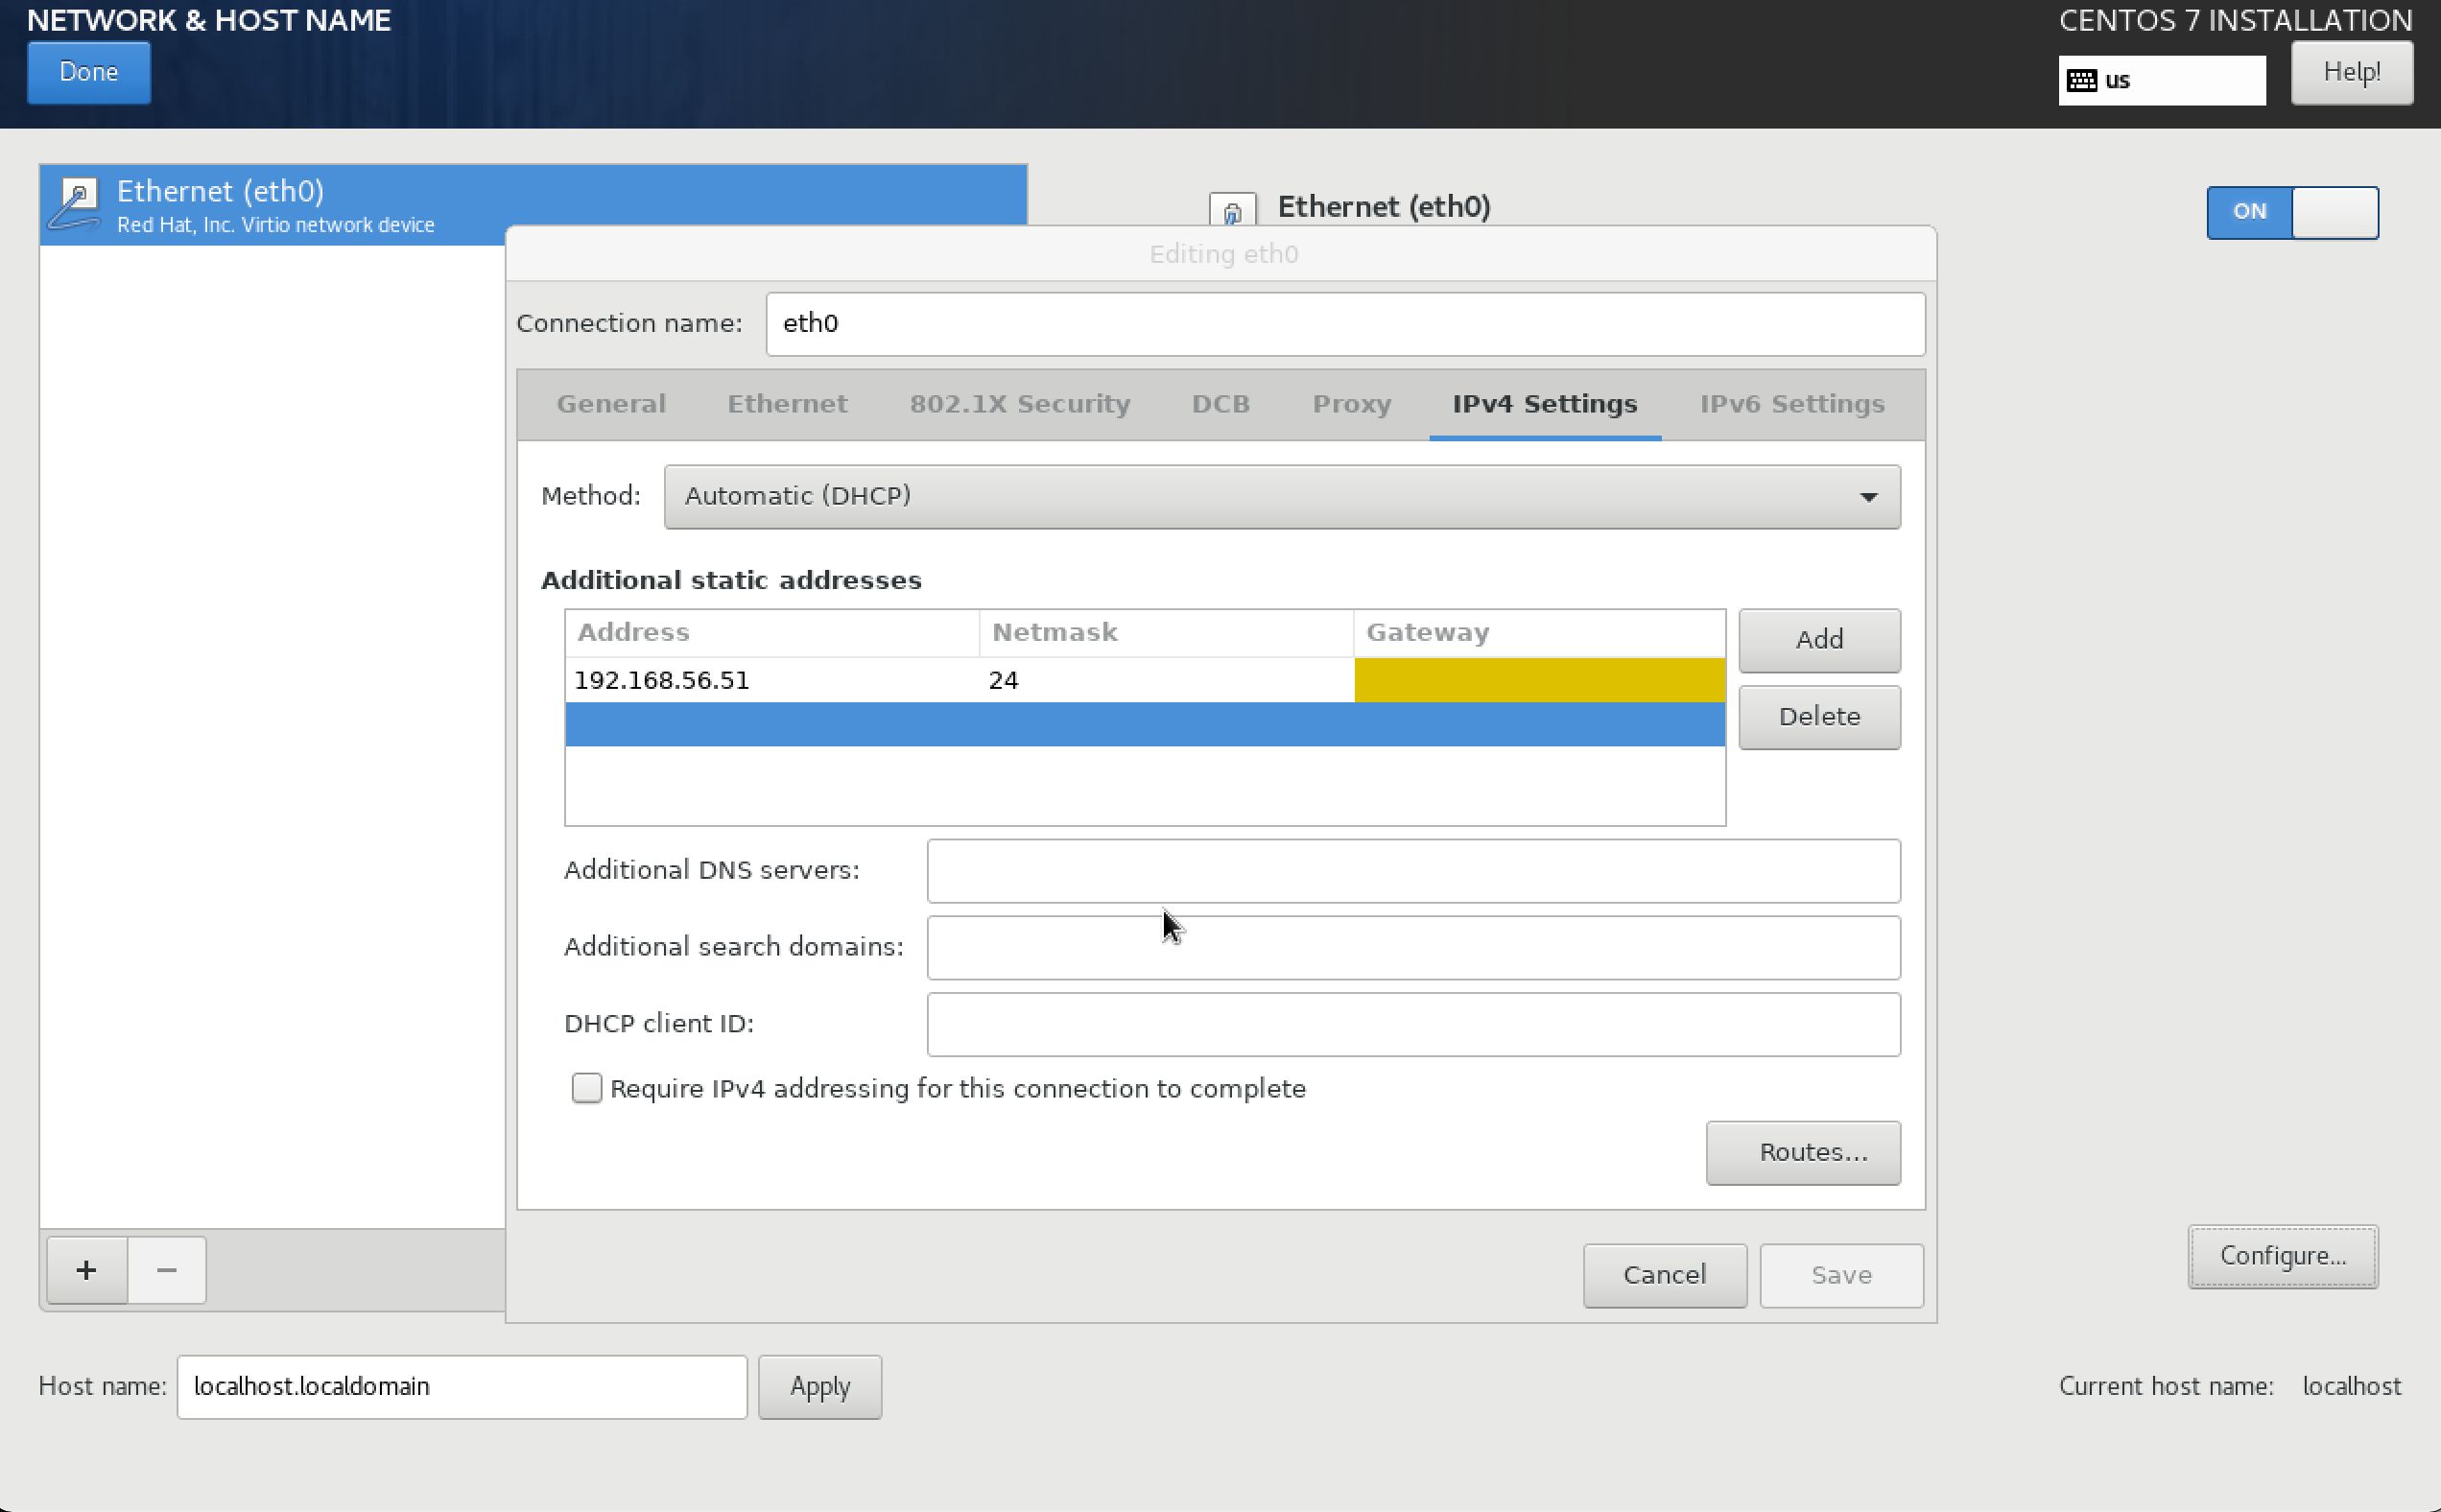Click the keyboard layout icon next to us
Screen dimensions: 2441x1512
pyautogui.click(x=2082, y=80)
